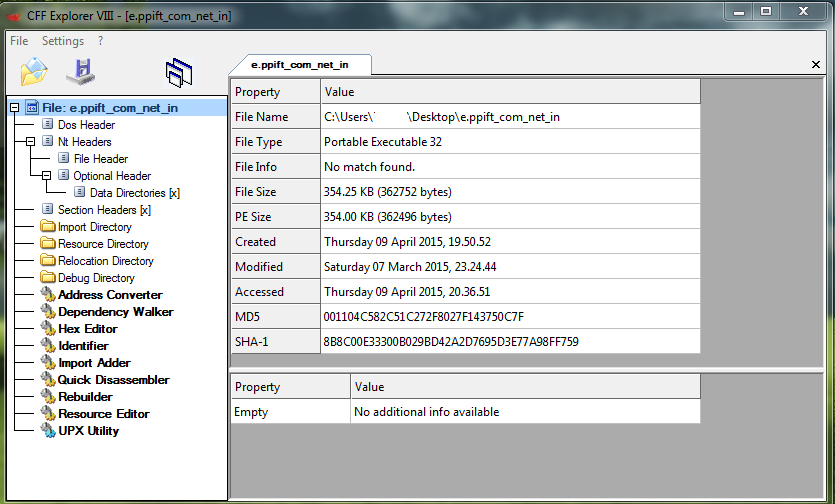Click the Nt Headers page icon
Viewport: 835px width, 504px height.
(x=48, y=142)
